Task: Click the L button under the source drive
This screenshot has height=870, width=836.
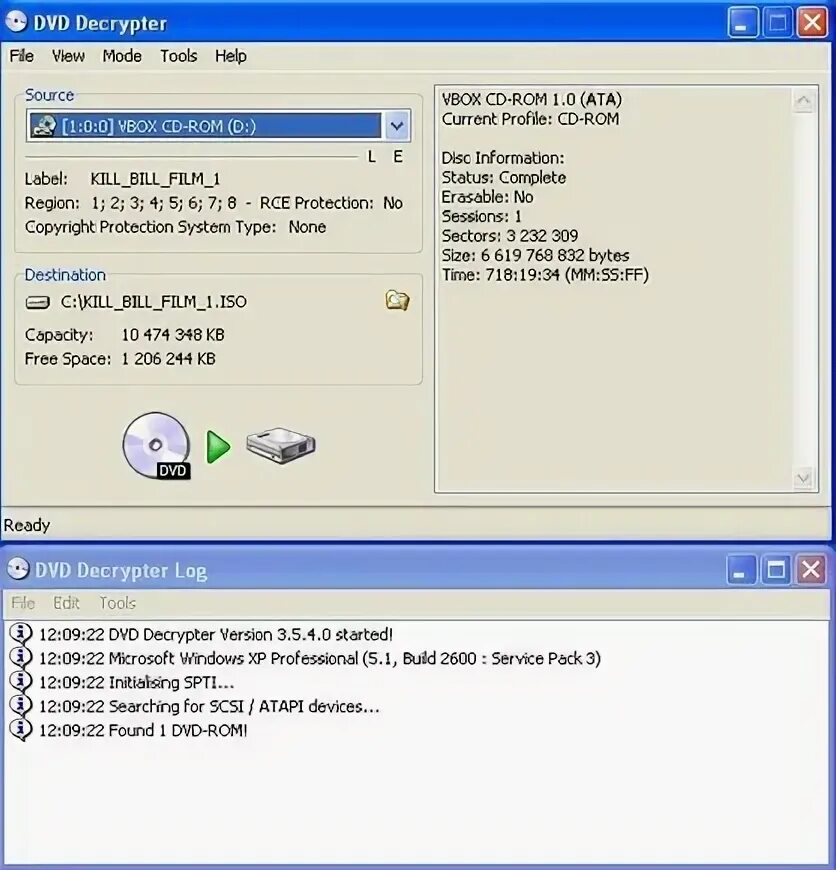Action: click(x=372, y=157)
